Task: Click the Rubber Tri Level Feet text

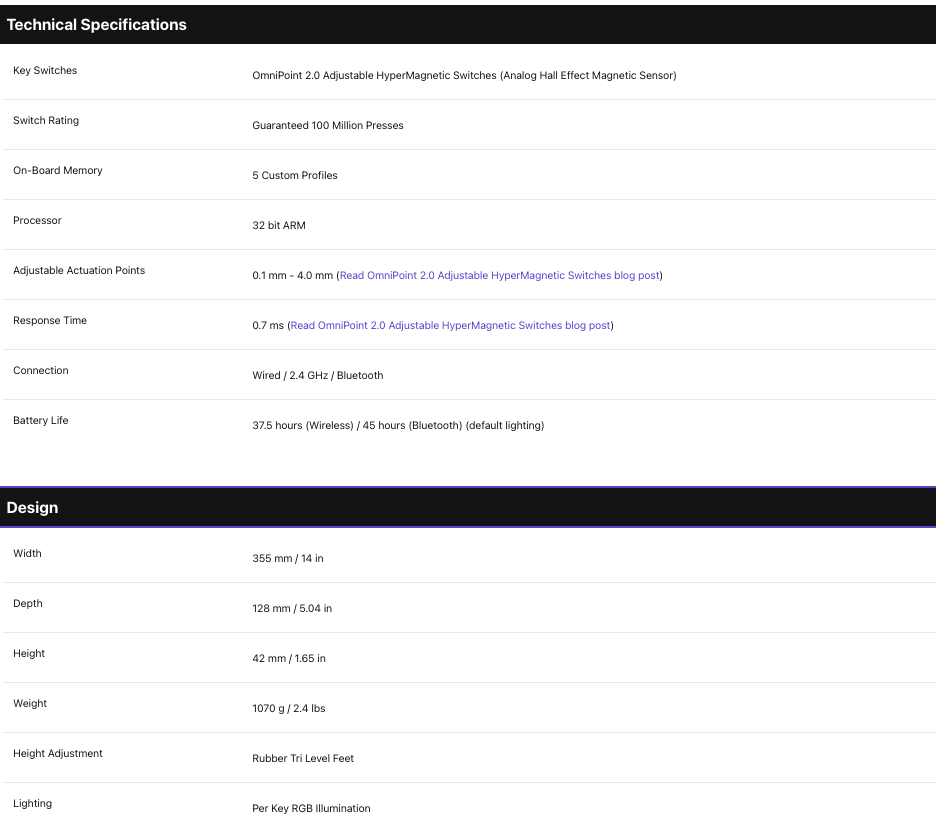Action: (303, 759)
